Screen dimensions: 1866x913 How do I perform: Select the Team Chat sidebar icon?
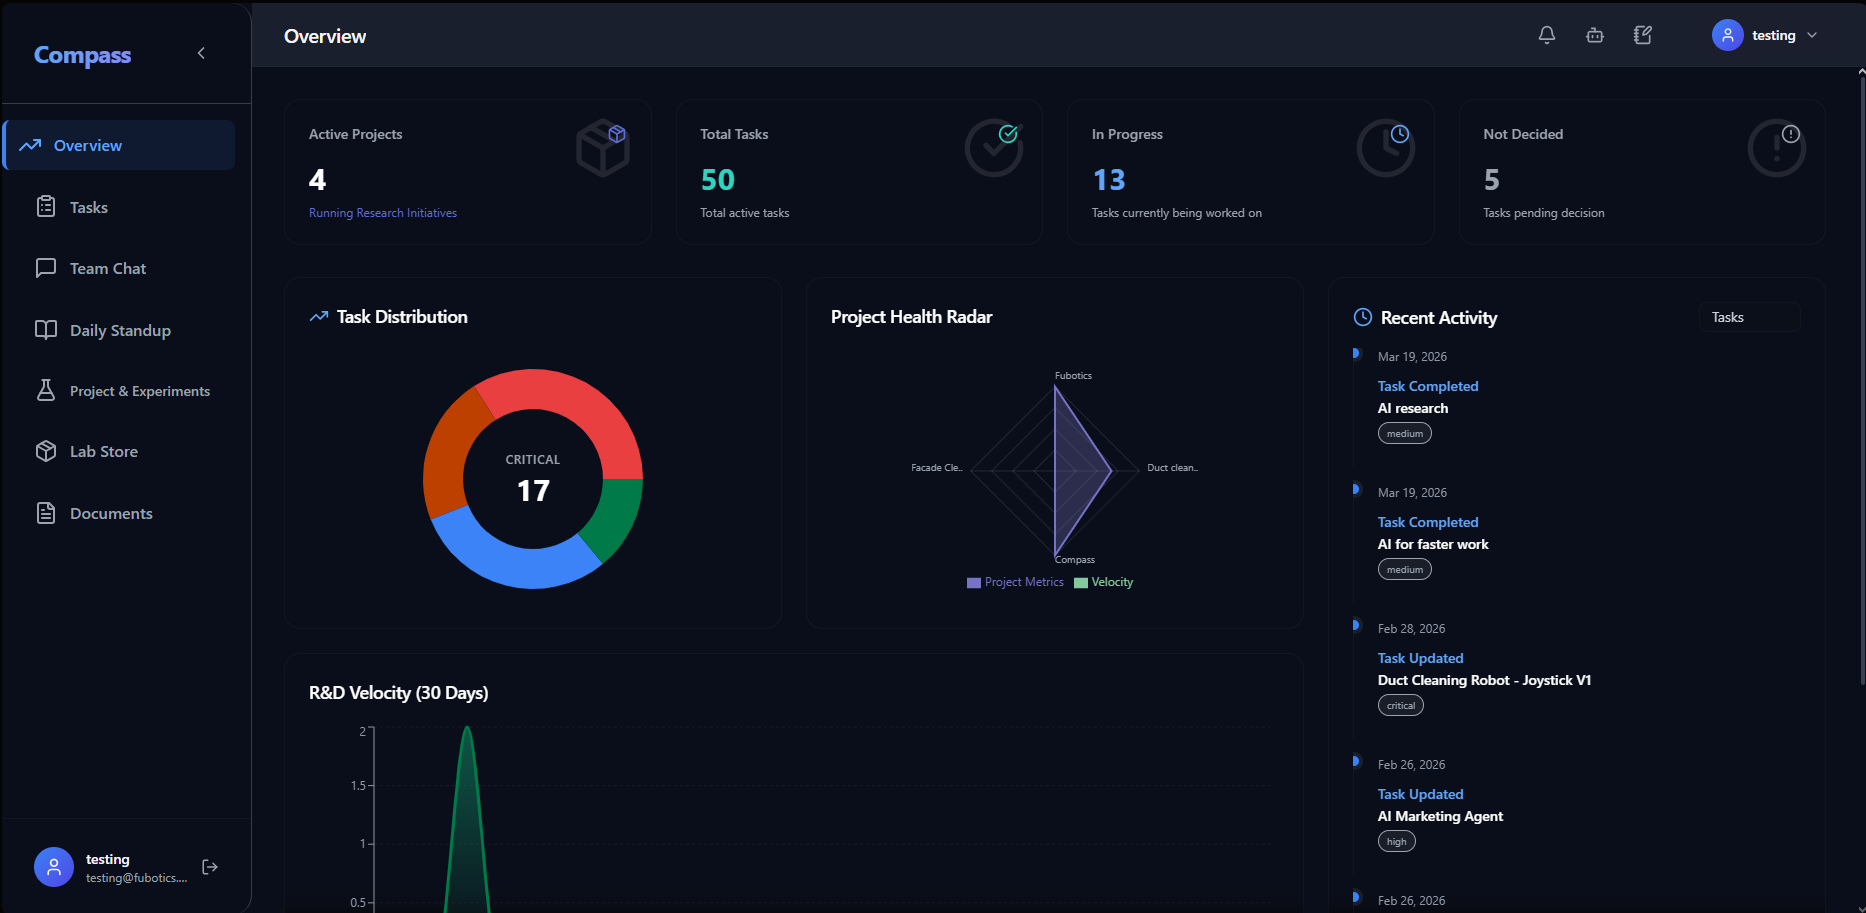[x=46, y=268]
